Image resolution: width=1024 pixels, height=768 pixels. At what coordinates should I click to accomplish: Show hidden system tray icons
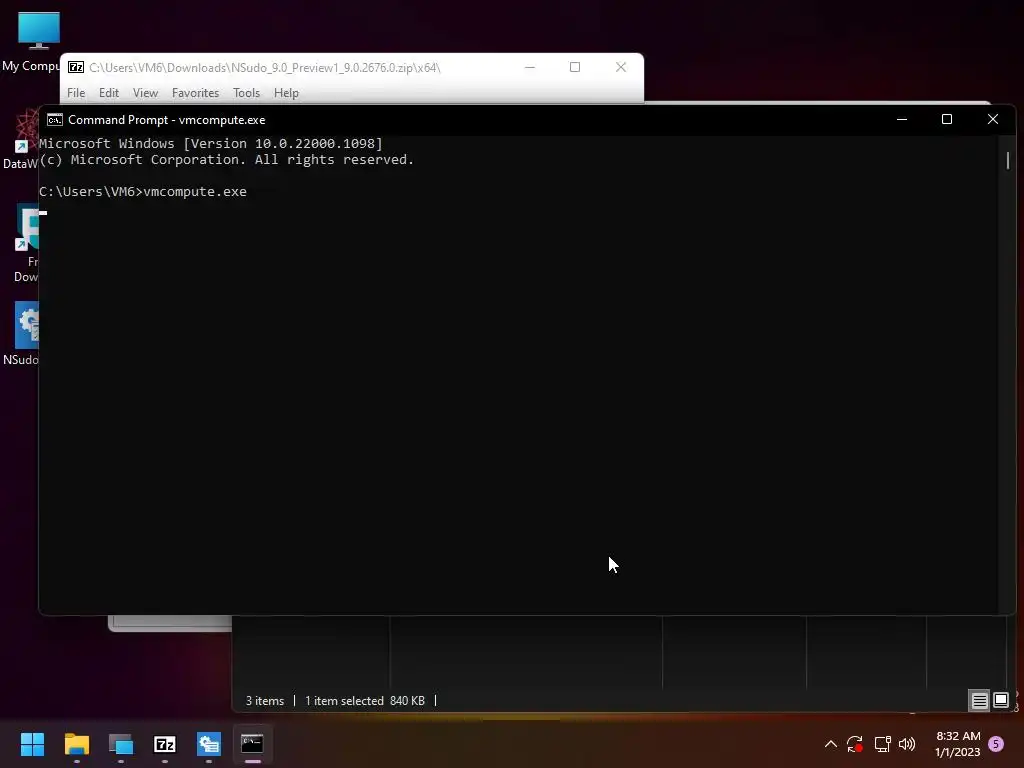tap(831, 744)
